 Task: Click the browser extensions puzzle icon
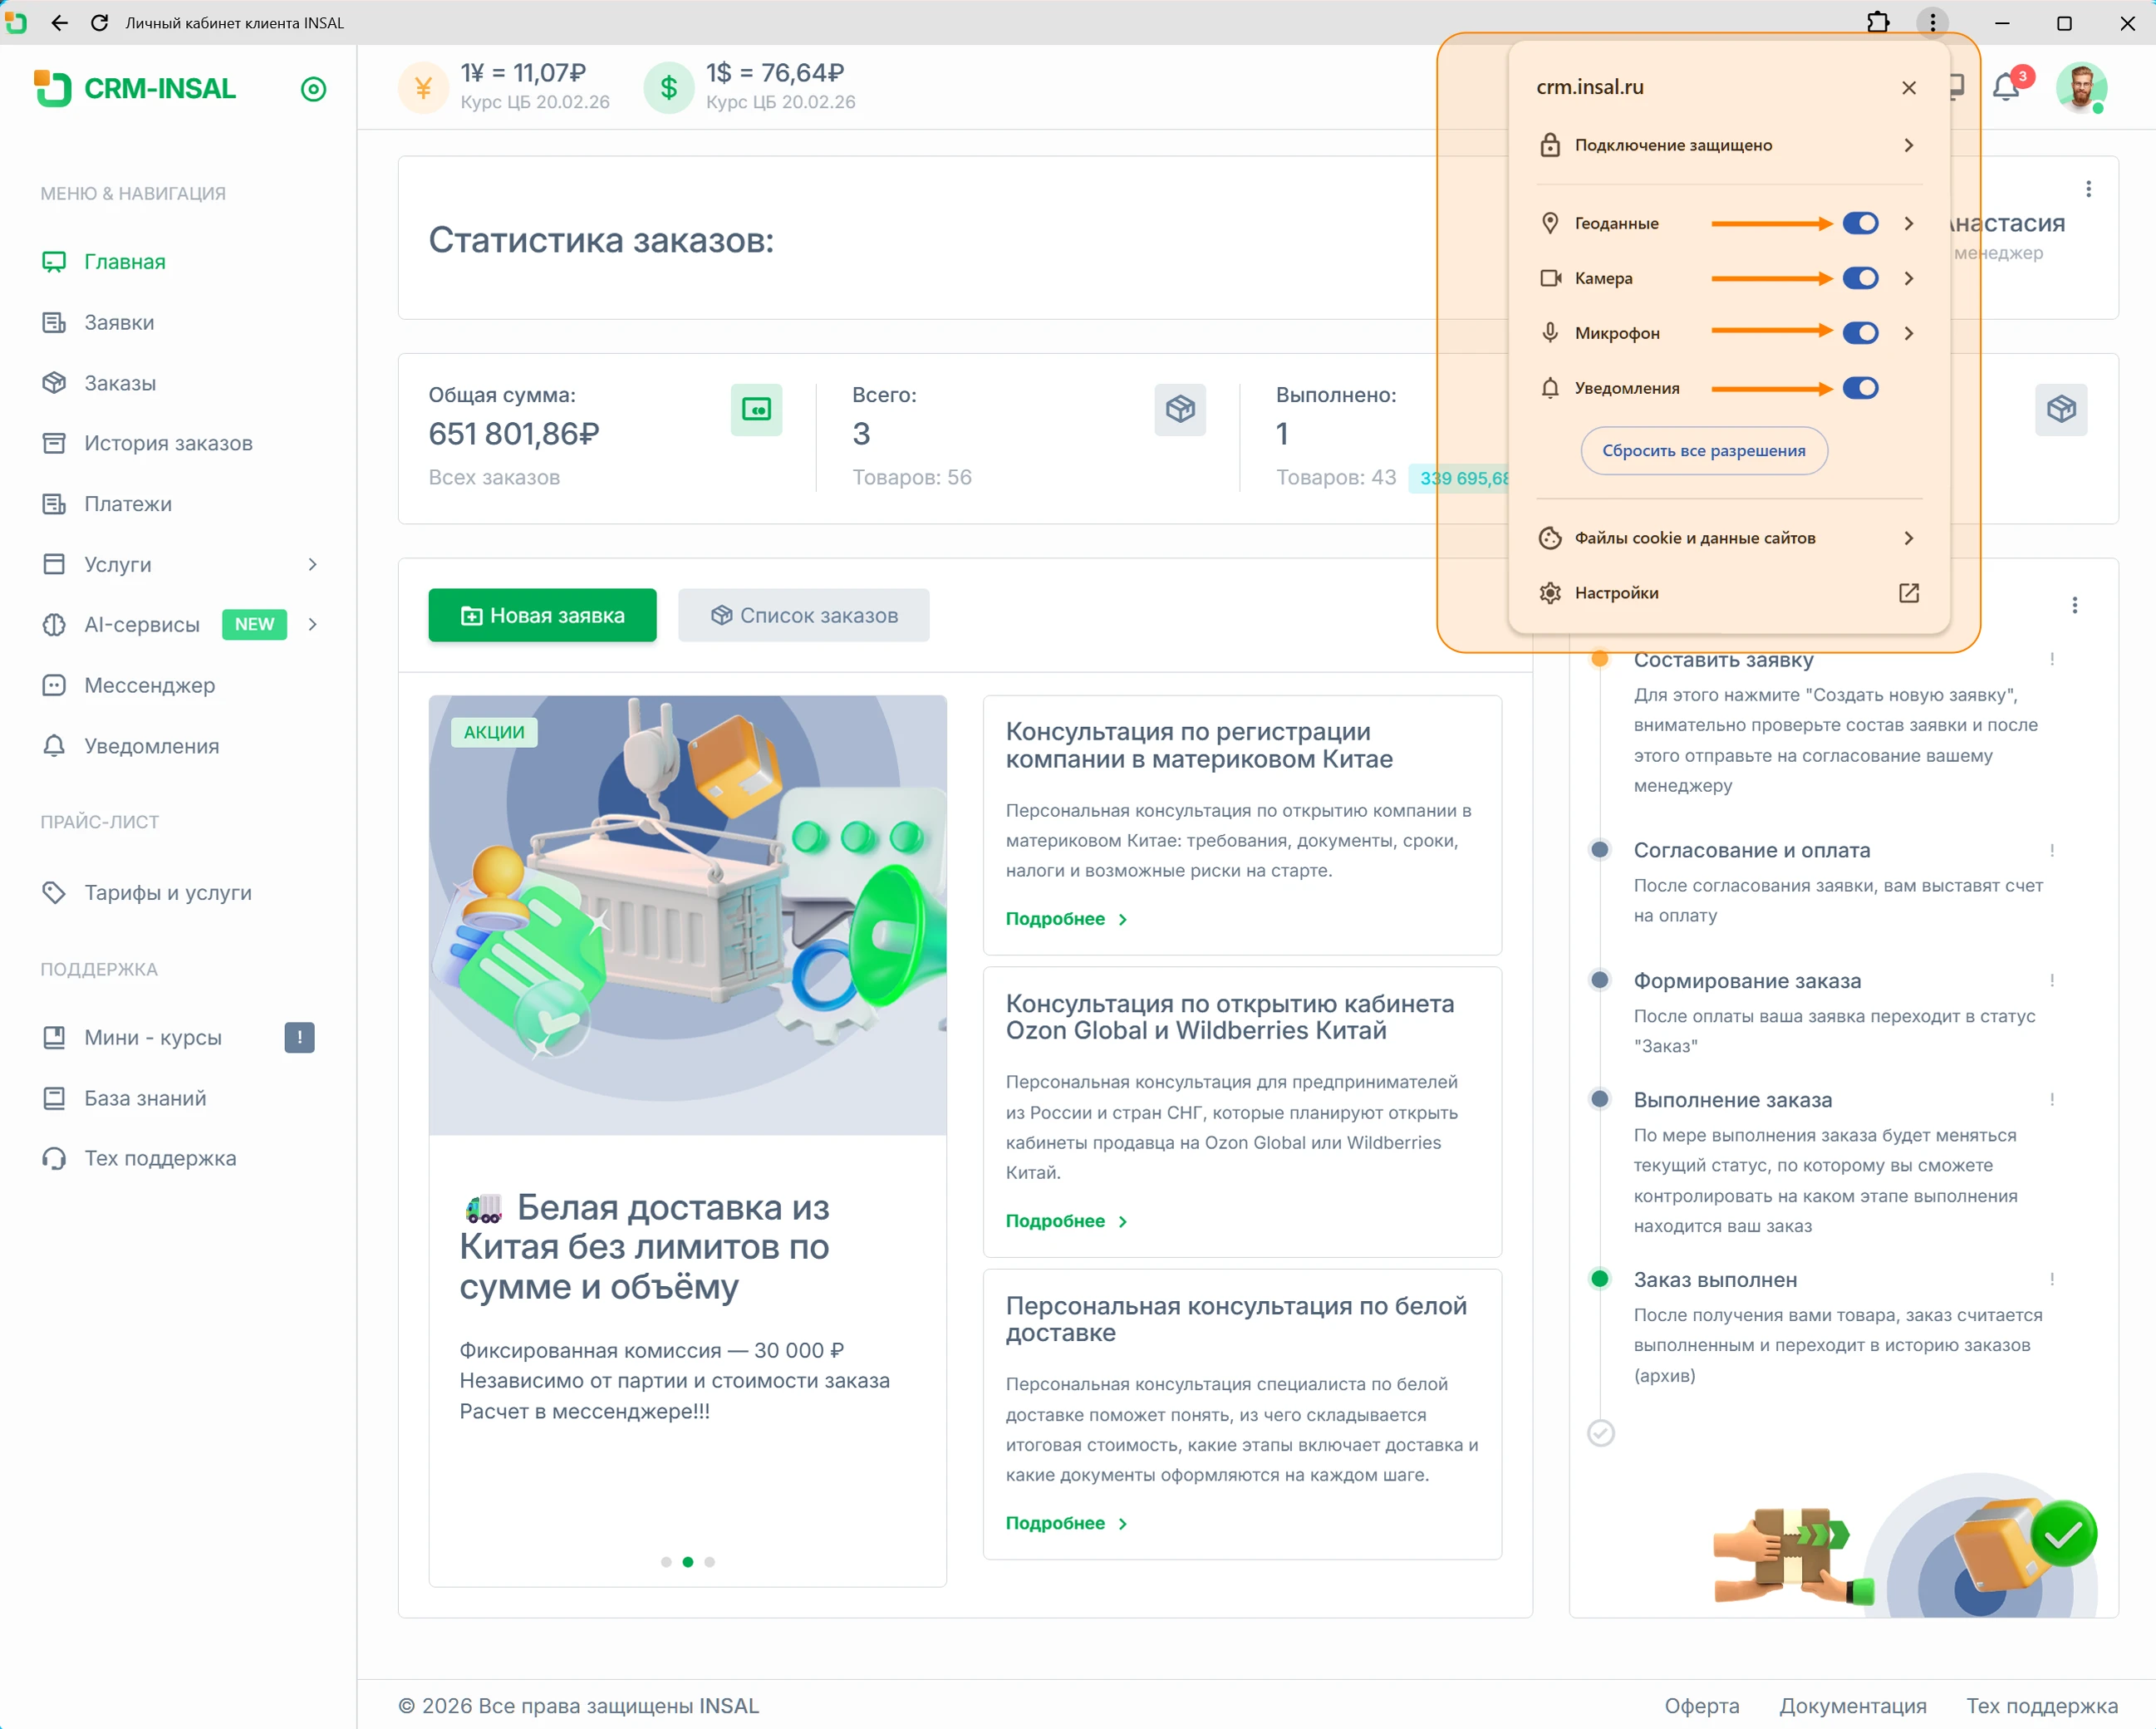pyautogui.click(x=1877, y=22)
